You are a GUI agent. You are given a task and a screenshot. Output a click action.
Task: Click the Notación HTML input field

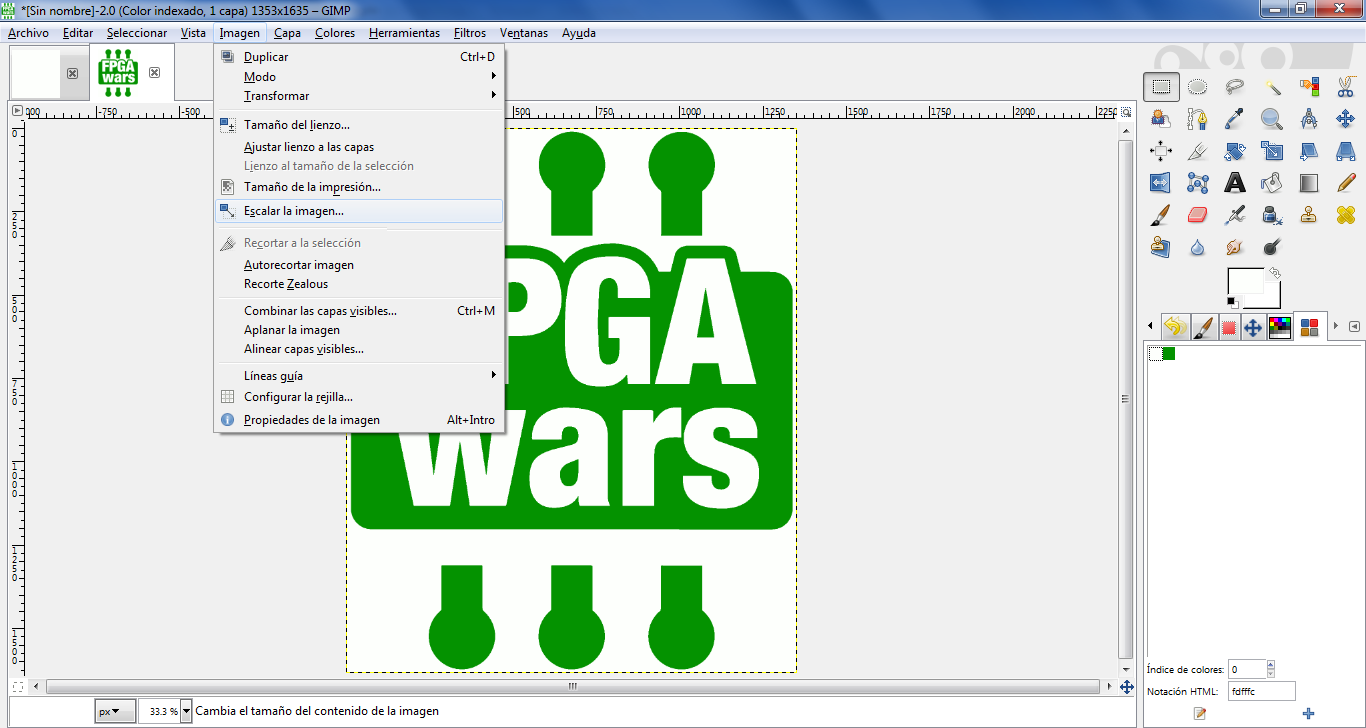pyautogui.click(x=1262, y=691)
